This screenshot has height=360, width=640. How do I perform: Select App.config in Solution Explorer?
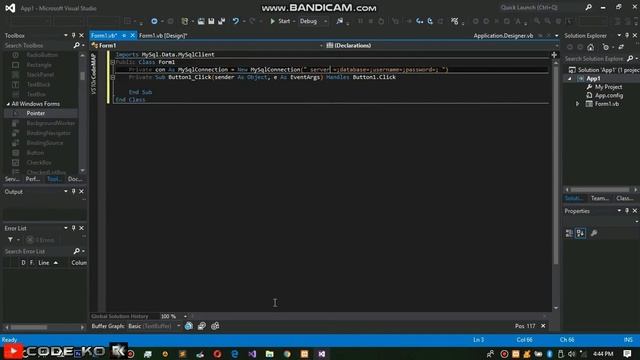(x=609, y=96)
